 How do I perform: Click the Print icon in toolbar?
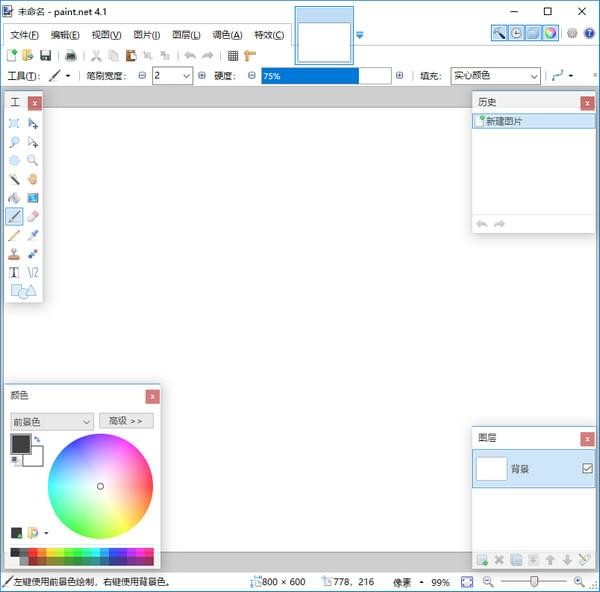71,56
